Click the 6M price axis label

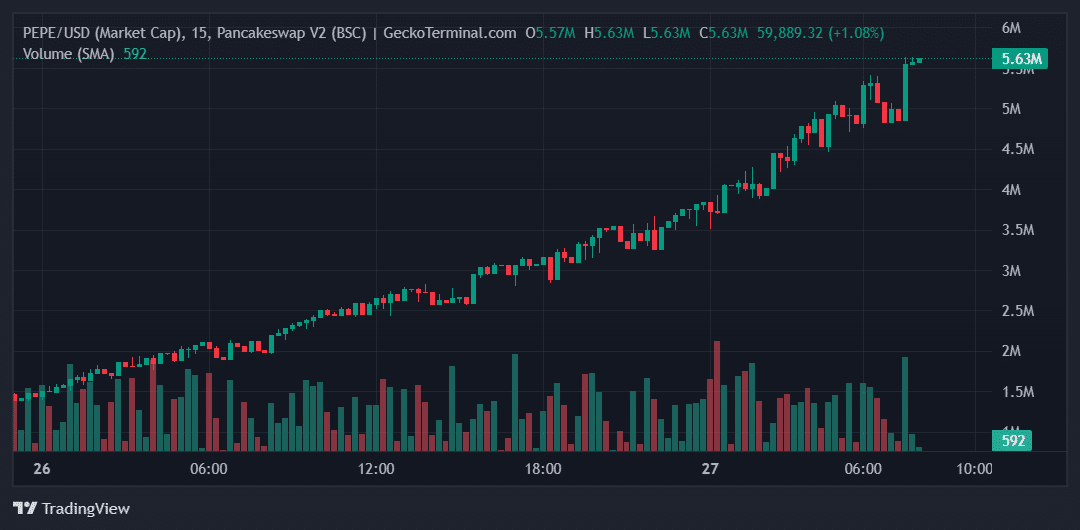(1010, 28)
